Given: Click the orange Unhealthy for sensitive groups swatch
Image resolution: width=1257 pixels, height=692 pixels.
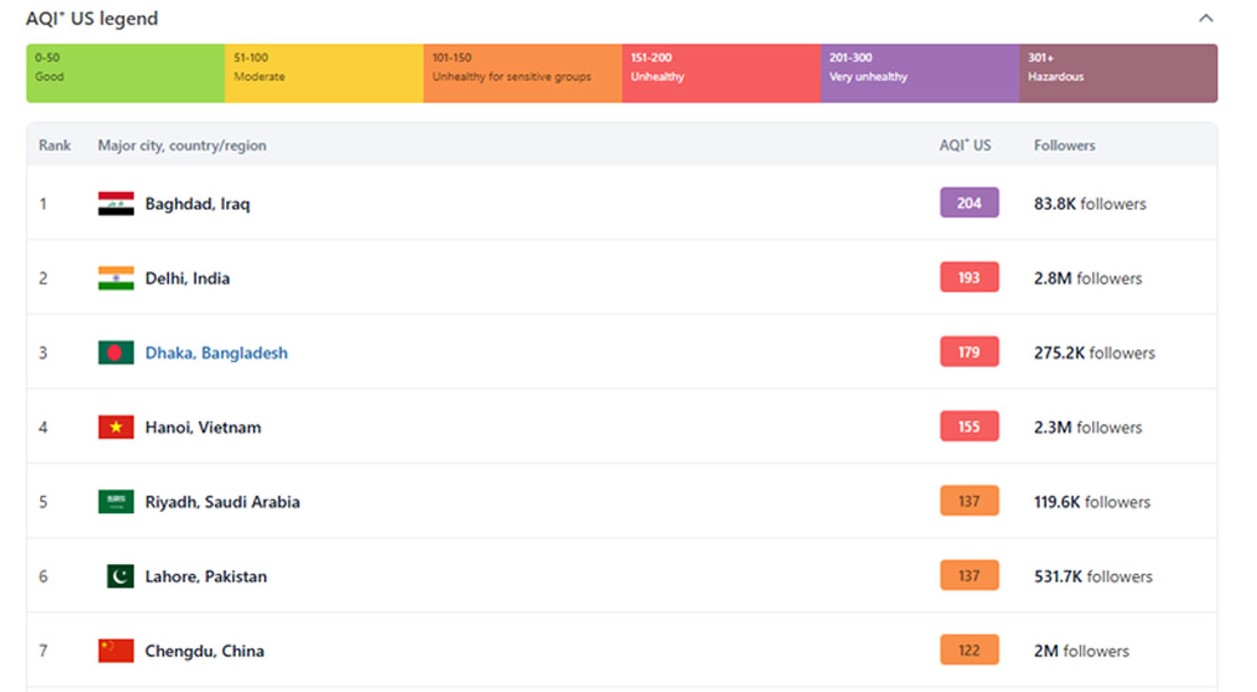Looking at the screenshot, I should (523, 73).
